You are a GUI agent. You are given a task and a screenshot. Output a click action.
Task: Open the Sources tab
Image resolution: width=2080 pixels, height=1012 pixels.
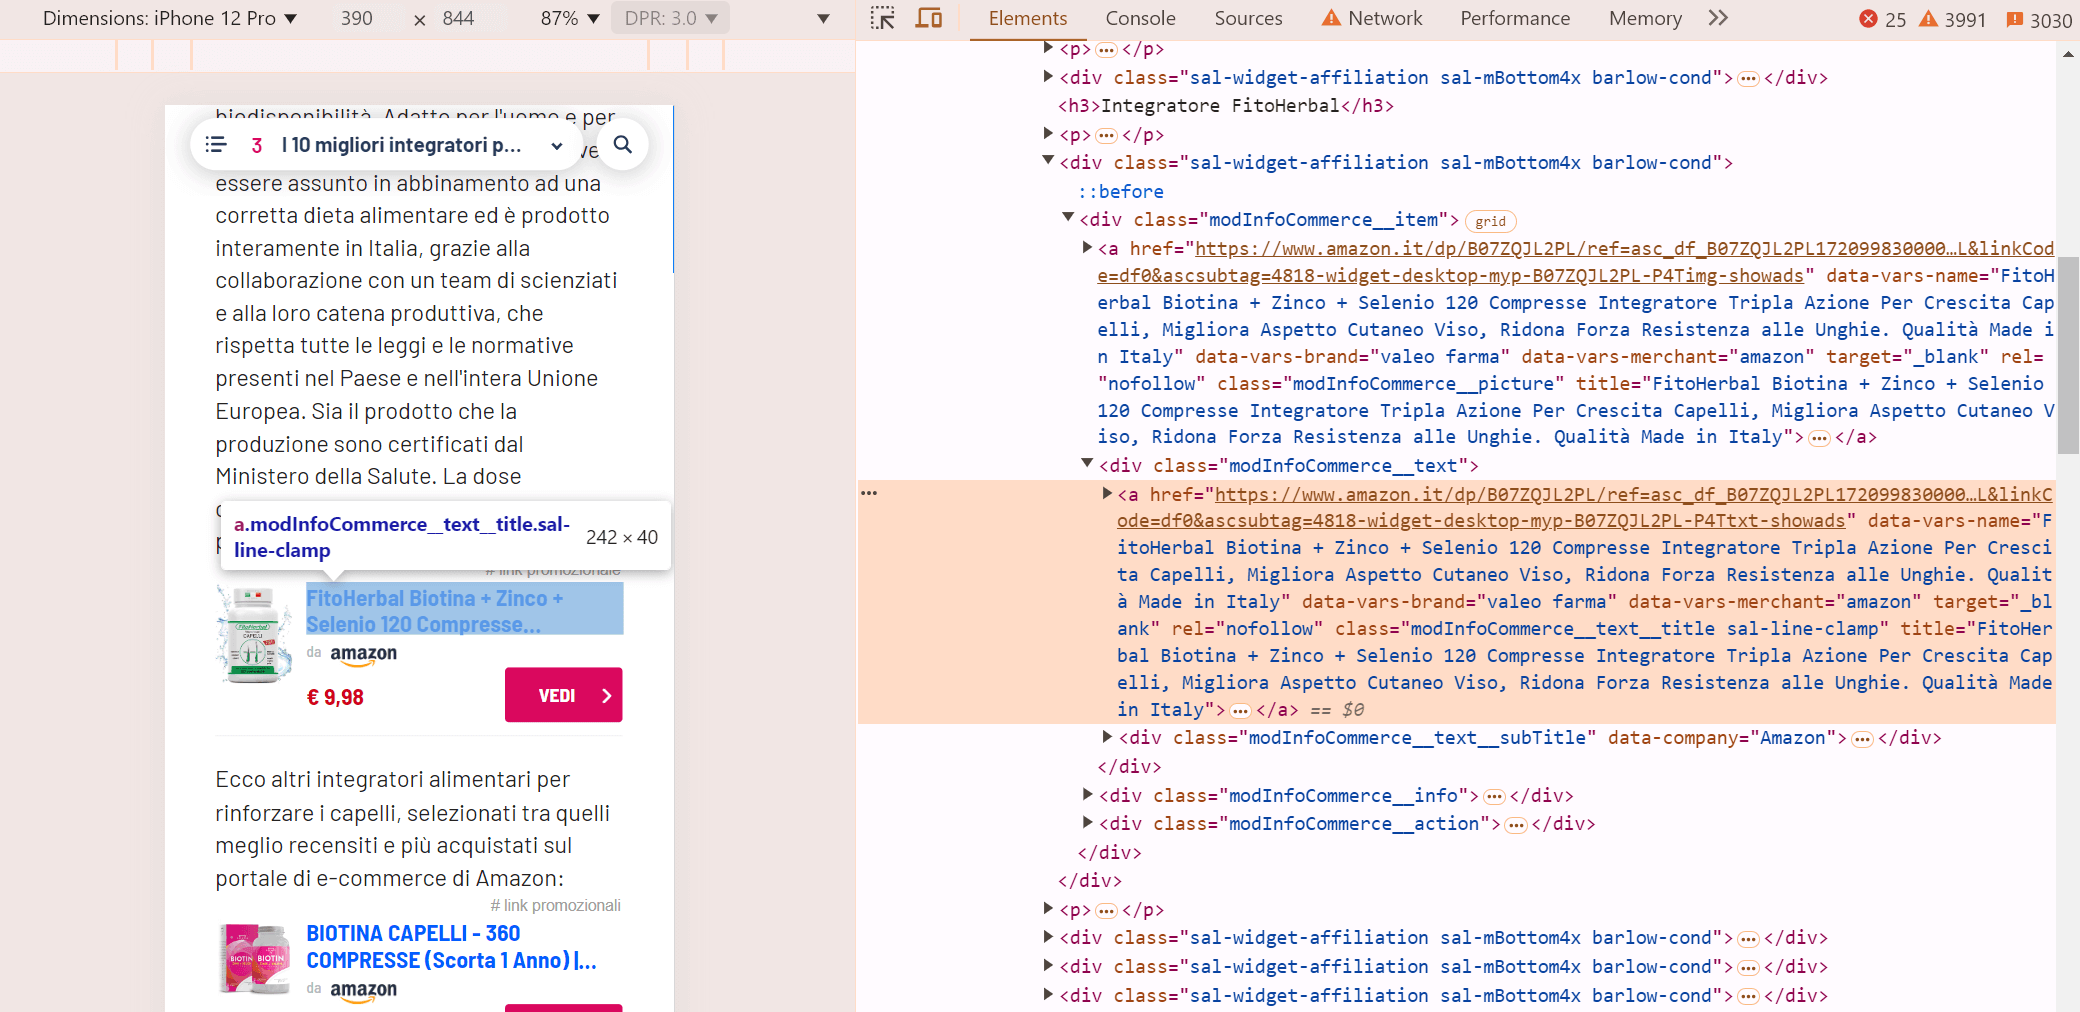click(x=1248, y=18)
